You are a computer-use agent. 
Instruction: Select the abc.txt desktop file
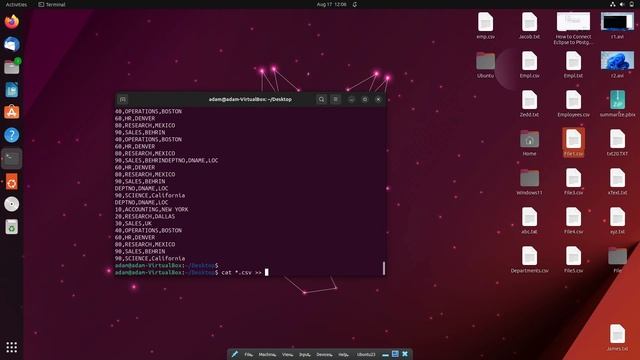point(529,220)
